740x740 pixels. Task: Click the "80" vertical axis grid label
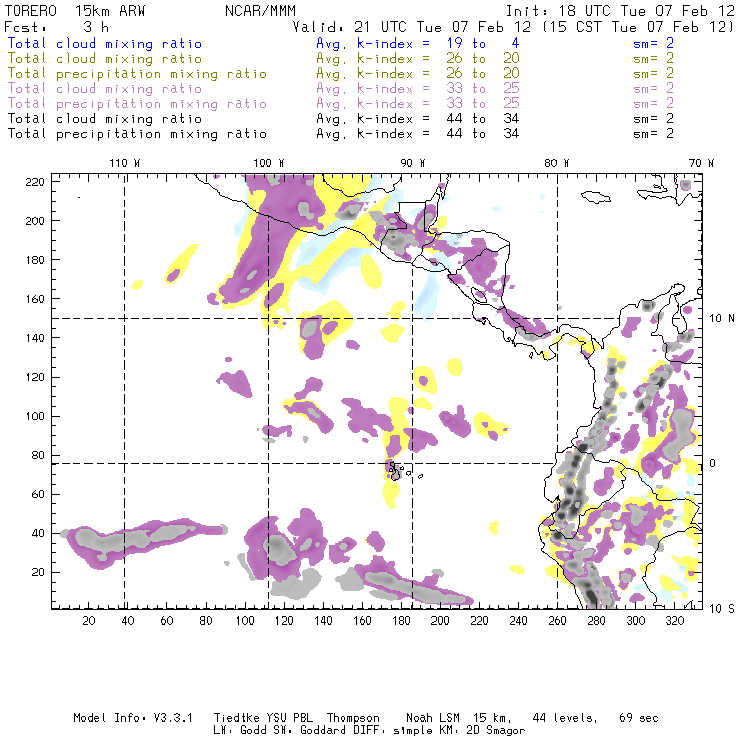coord(38,455)
